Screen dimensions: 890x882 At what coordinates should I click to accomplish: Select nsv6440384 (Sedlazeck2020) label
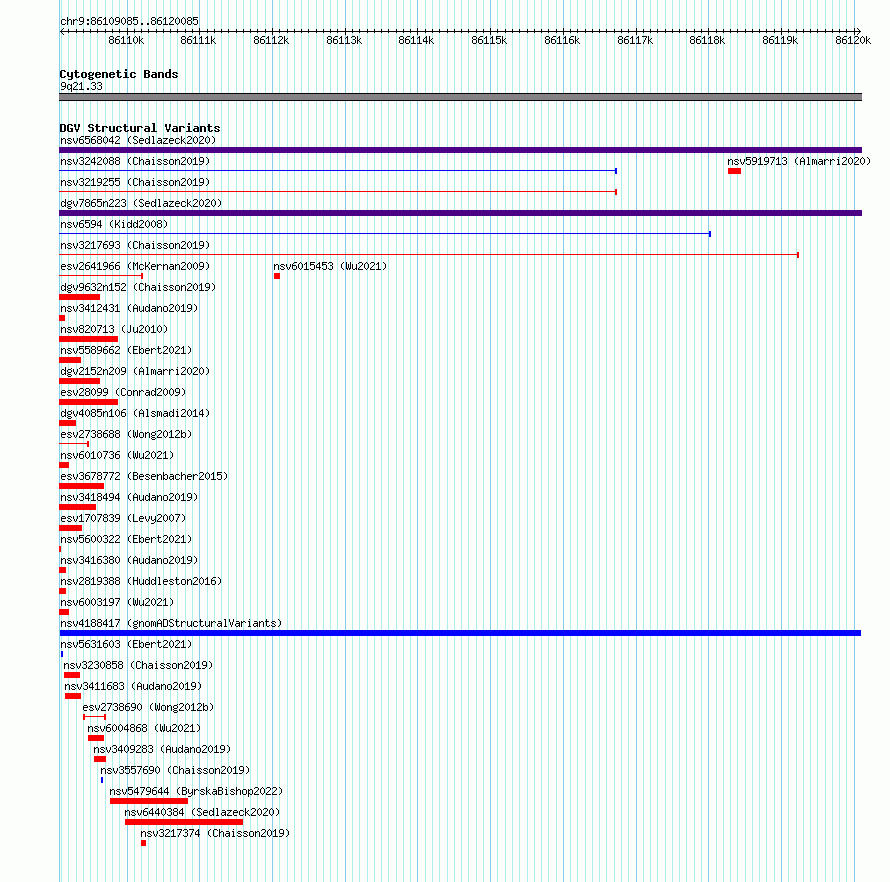pyautogui.click(x=202, y=812)
